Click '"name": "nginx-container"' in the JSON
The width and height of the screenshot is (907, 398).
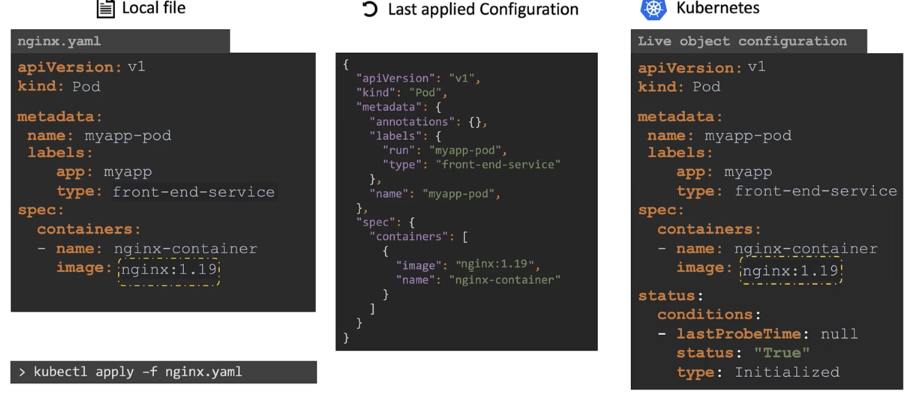(x=479, y=280)
